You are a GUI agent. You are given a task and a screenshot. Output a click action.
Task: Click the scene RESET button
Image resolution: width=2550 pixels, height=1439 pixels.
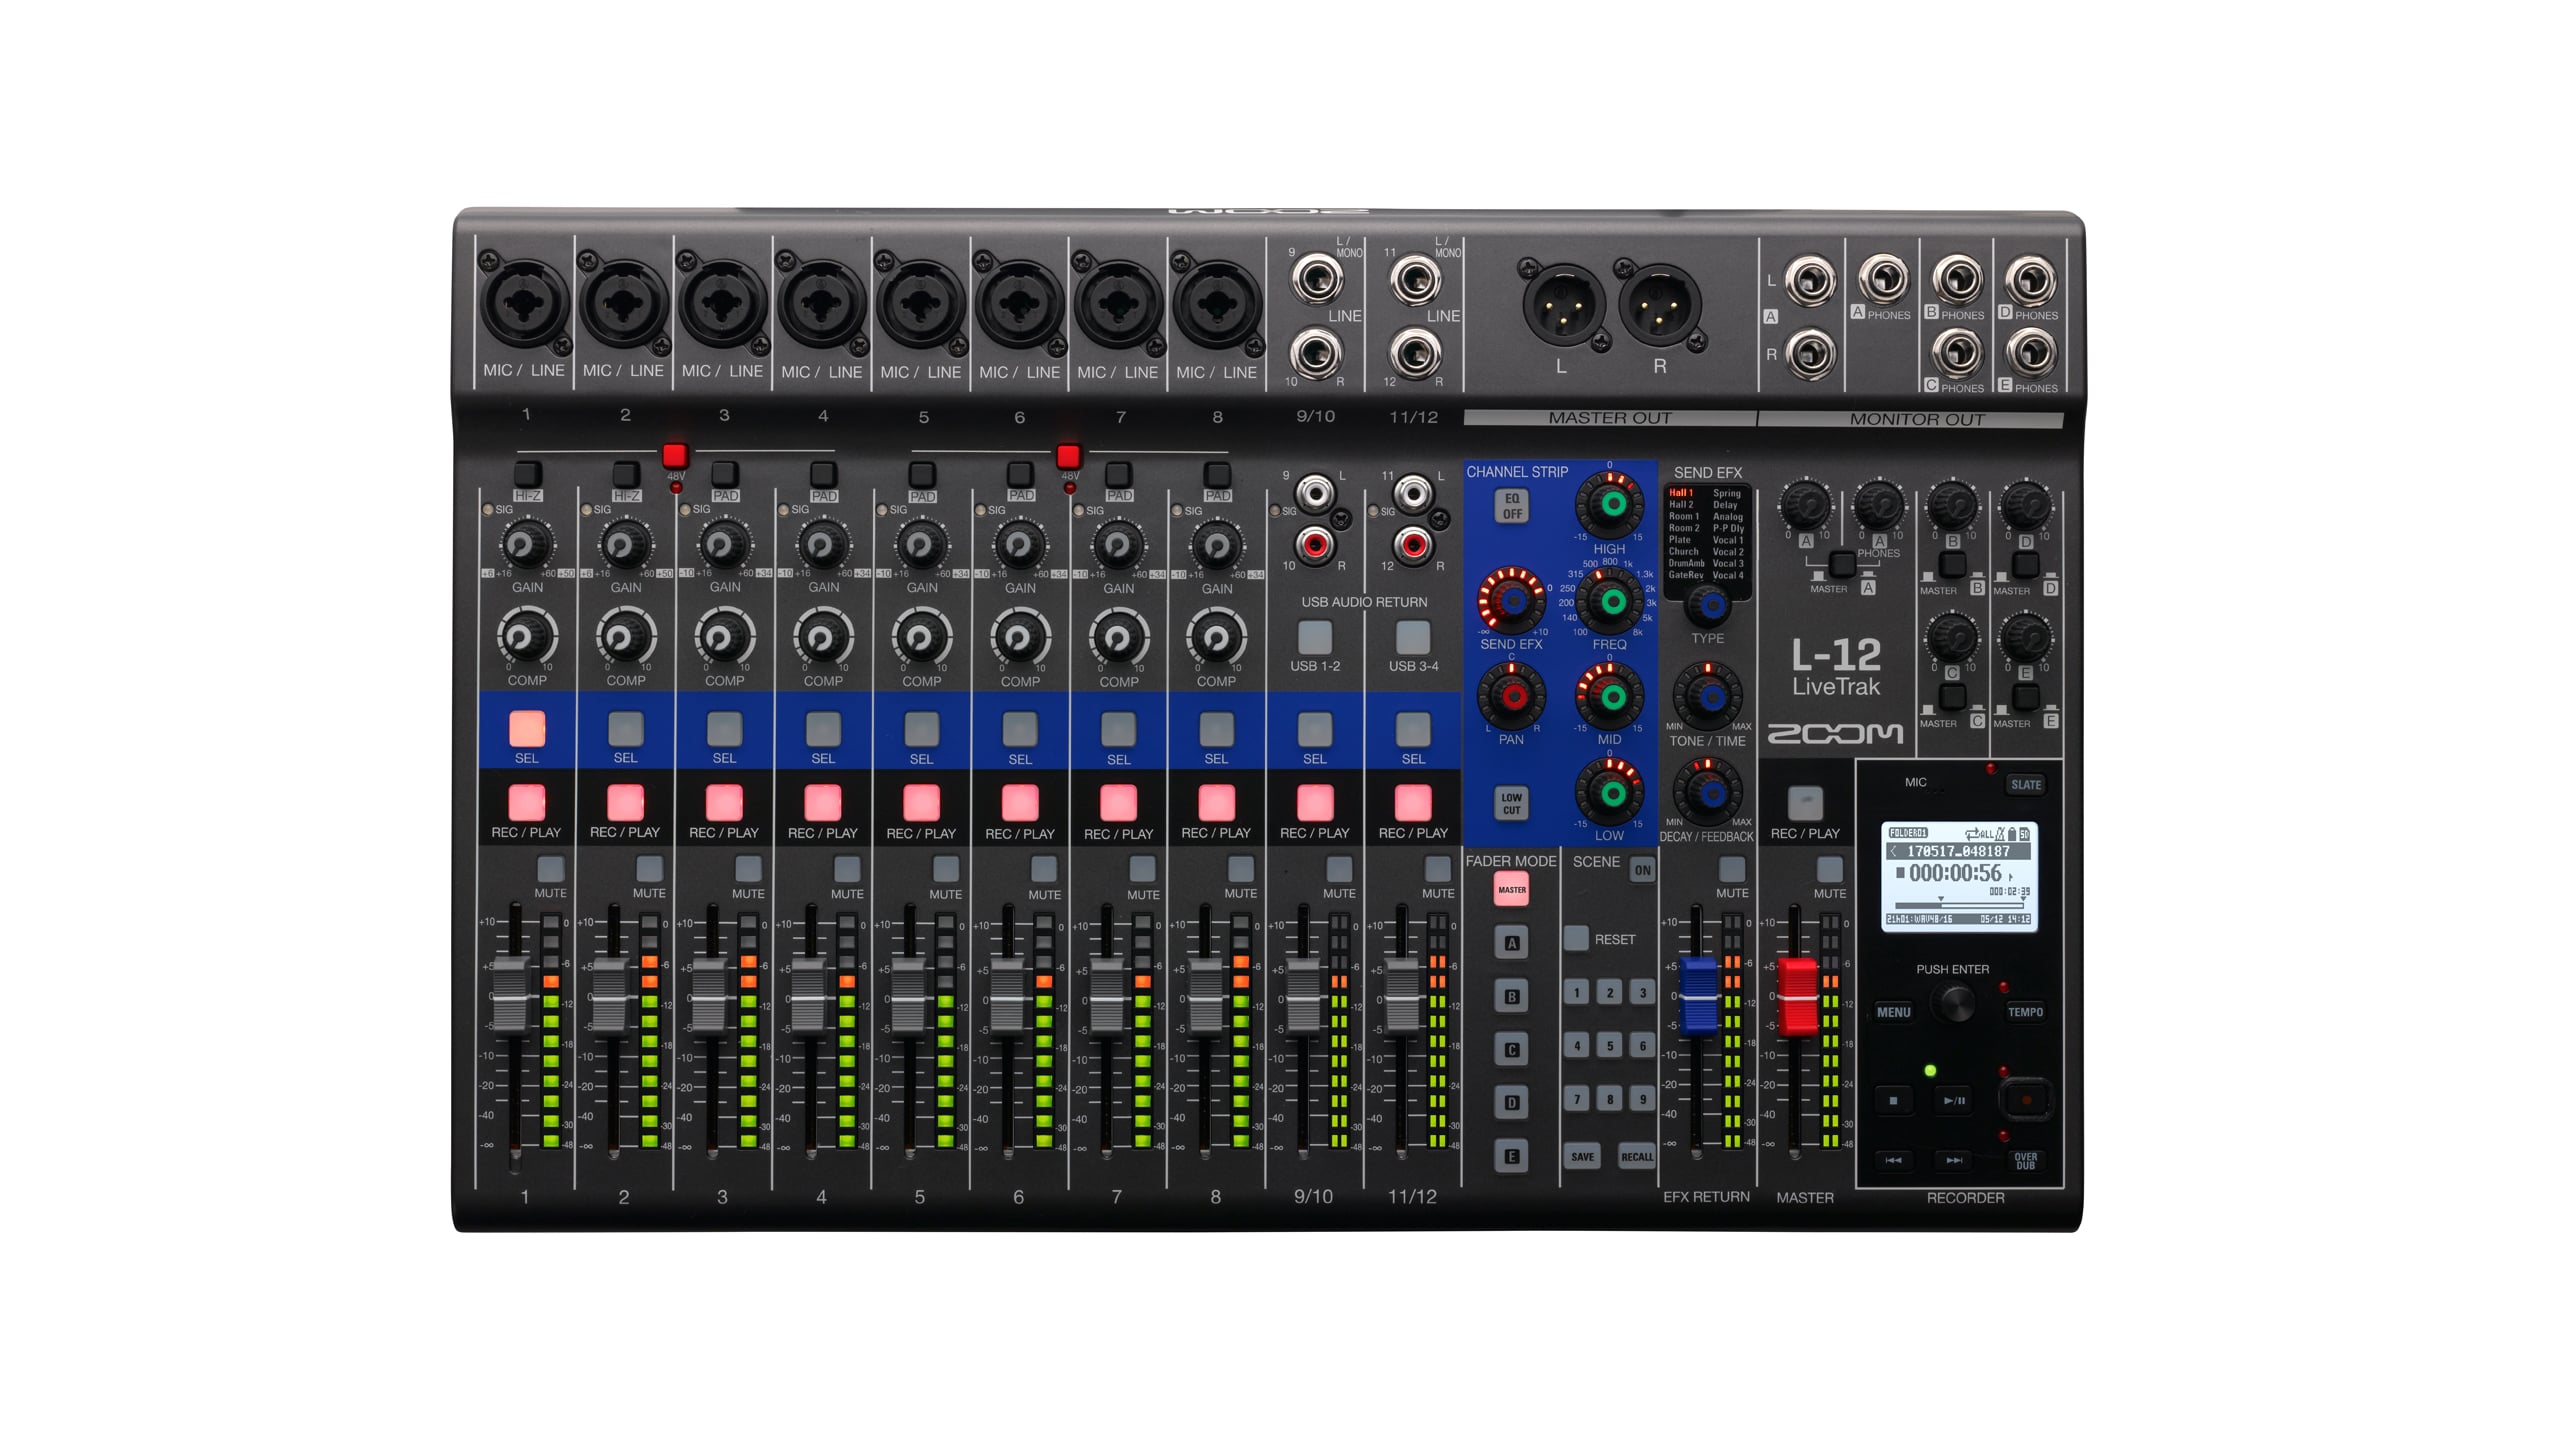point(1577,938)
